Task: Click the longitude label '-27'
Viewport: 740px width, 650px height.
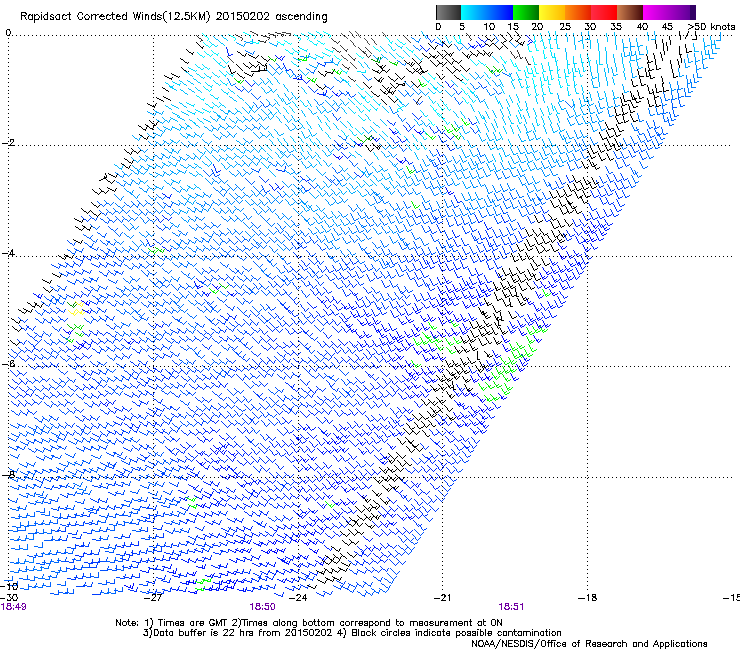Action: click(x=153, y=598)
